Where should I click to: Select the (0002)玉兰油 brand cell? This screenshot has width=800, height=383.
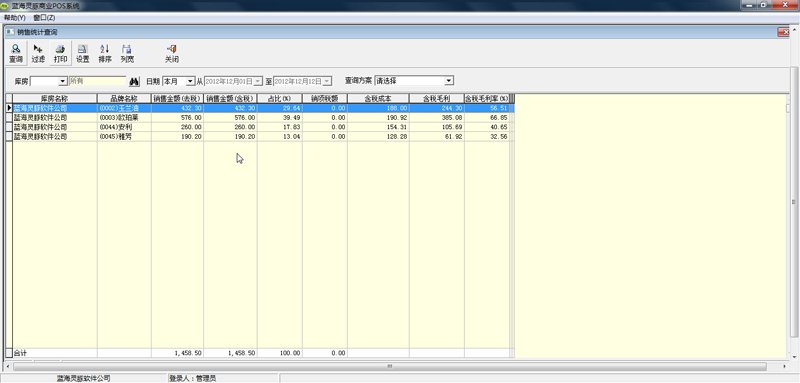[x=124, y=108]
